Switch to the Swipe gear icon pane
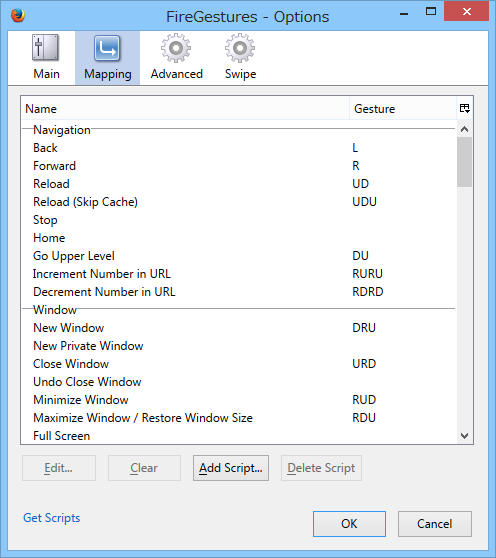This screenshot has width=496, height=558. tap(240, 48)
